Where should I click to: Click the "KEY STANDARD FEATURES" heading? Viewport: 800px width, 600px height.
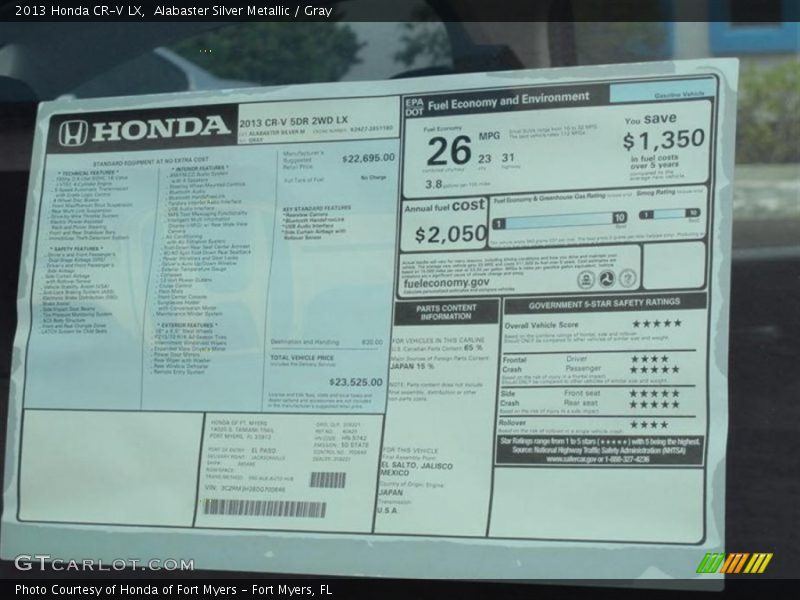tap(317, 208)
